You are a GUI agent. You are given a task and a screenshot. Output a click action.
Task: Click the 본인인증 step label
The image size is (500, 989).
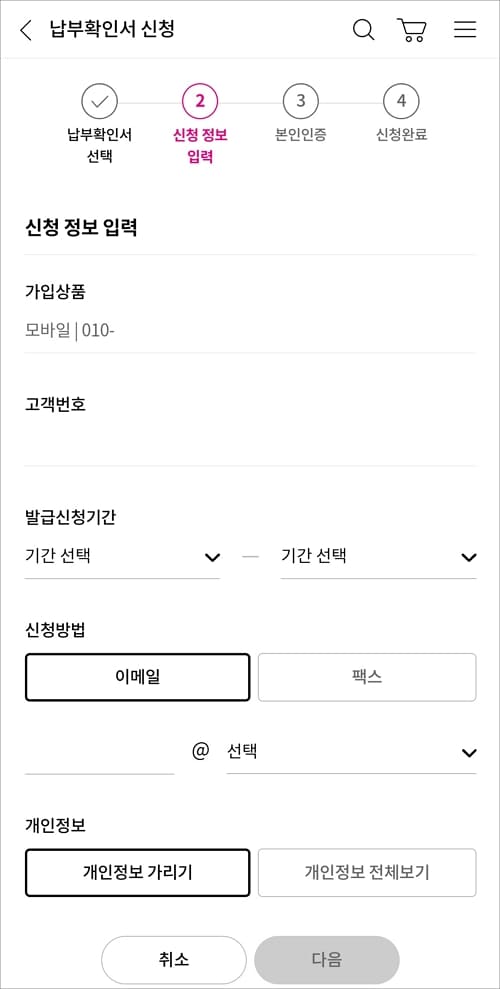[x=301, y=135]
